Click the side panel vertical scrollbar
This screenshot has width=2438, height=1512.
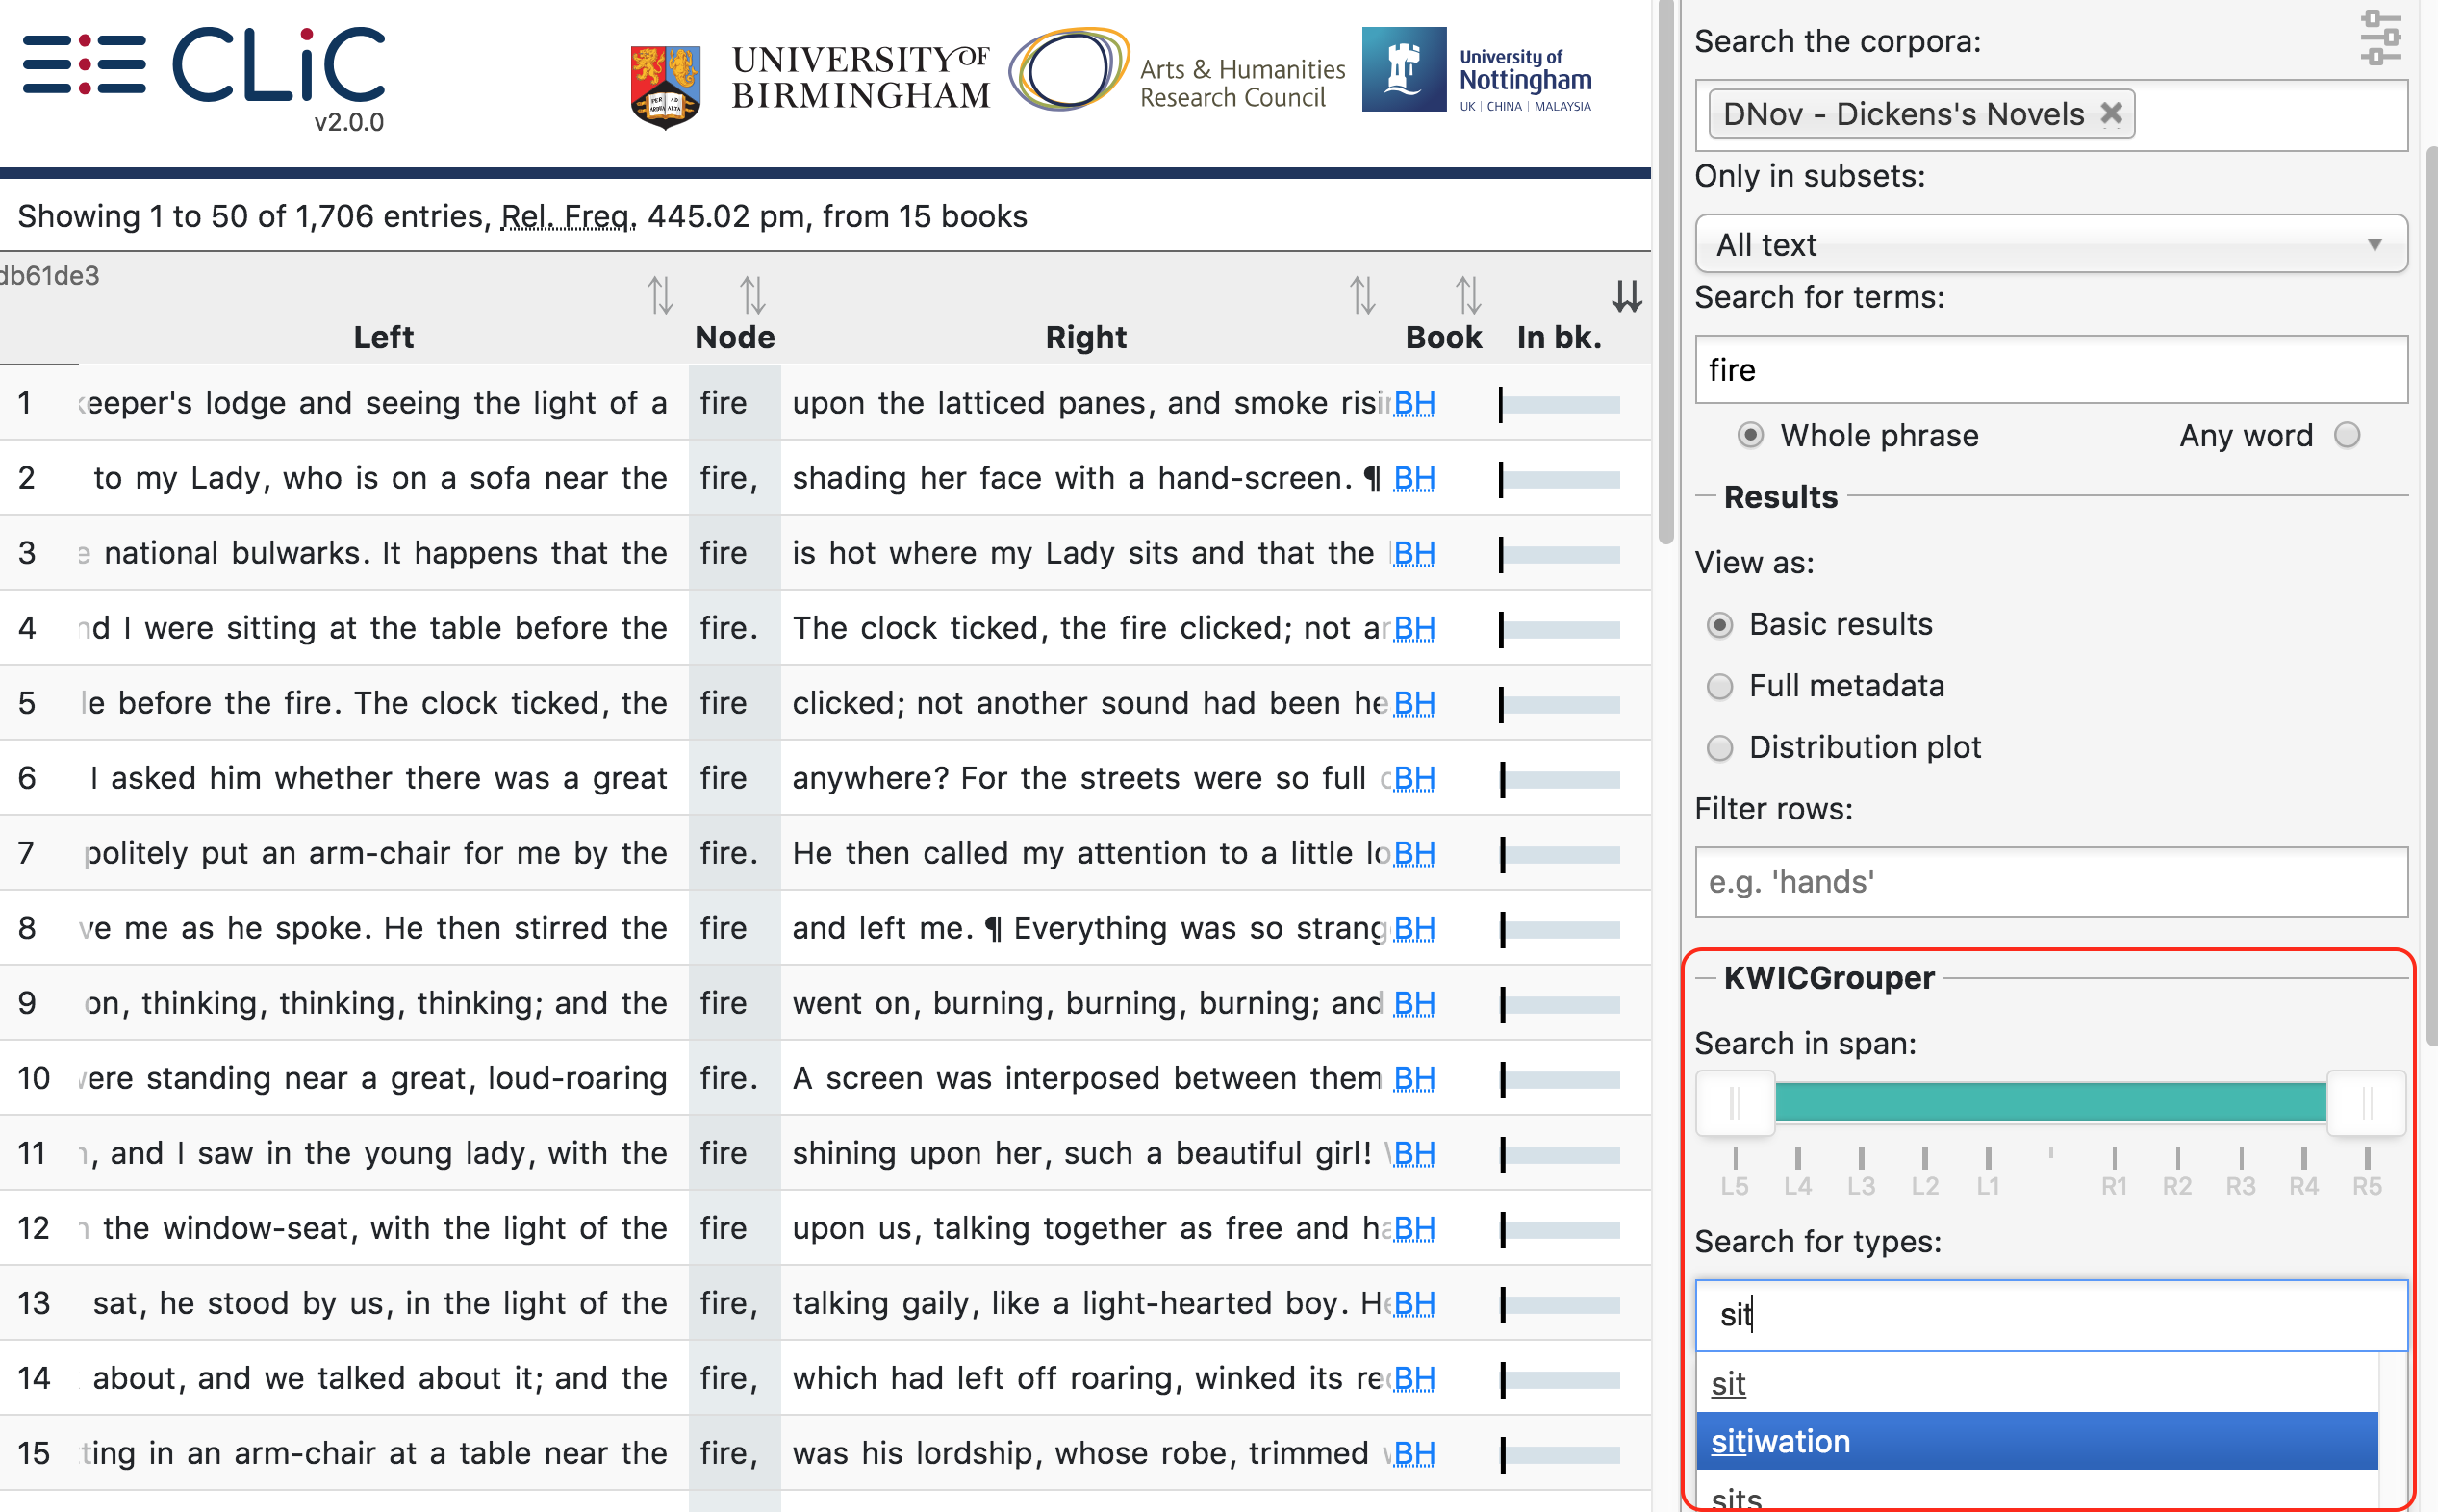coord(2430,595)
